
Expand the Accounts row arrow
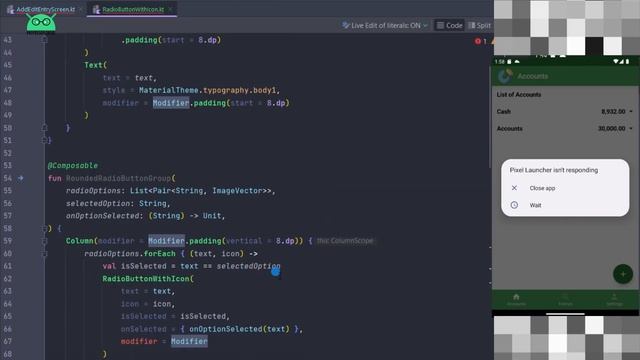(631, 129)
